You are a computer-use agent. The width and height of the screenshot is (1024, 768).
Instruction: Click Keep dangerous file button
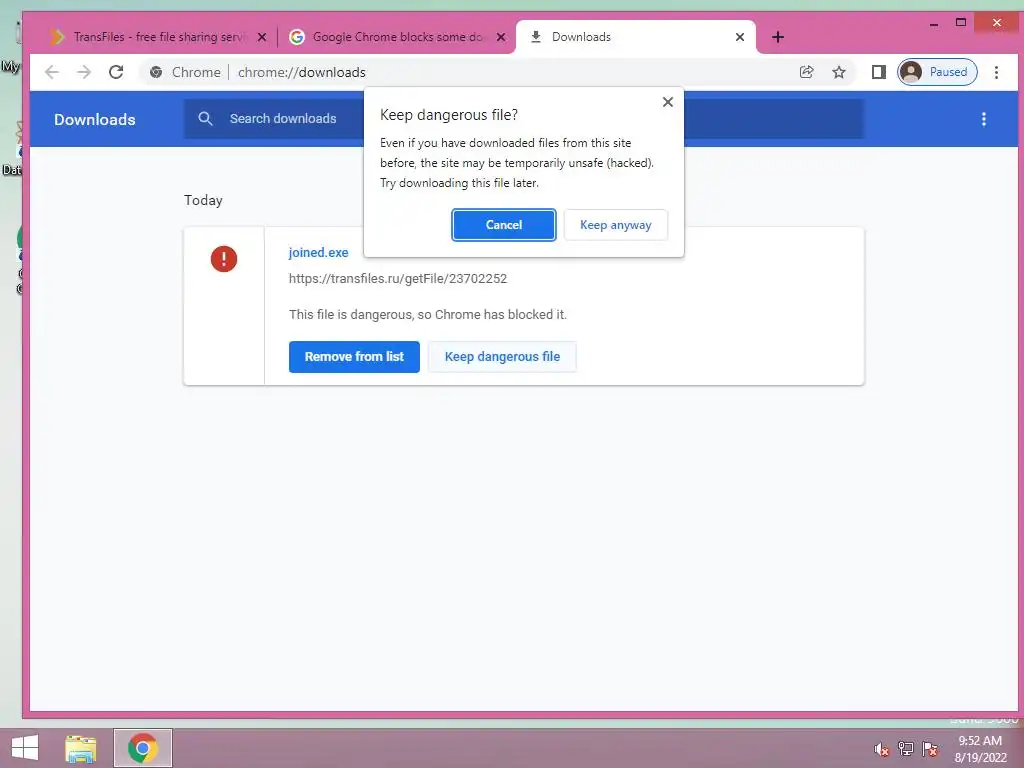(x=502, y=357)
